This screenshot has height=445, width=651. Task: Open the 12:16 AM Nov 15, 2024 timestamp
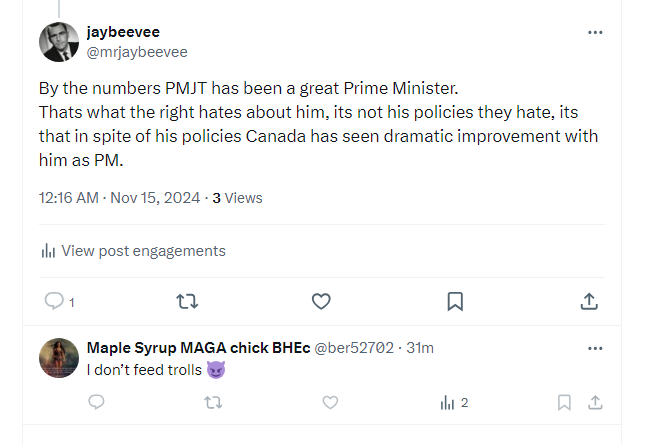click(x=118, y=198)
